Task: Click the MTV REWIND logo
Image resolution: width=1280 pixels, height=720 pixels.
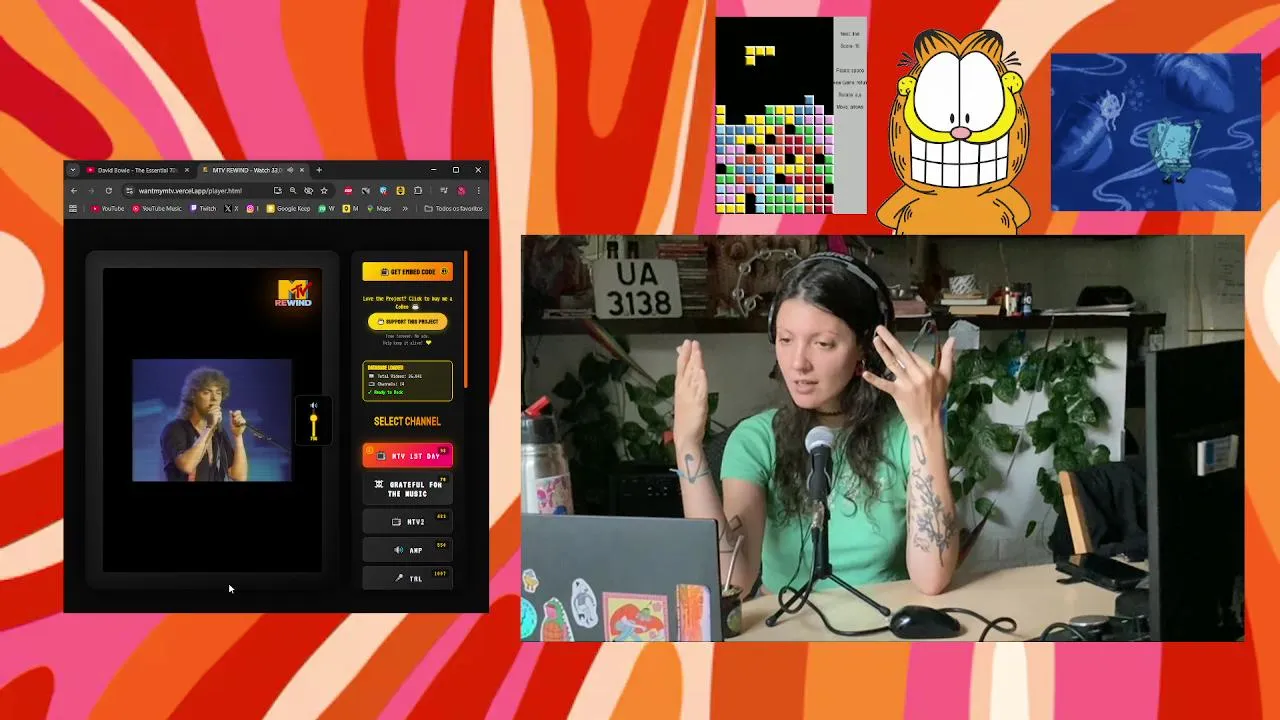Action: point(294,292)
